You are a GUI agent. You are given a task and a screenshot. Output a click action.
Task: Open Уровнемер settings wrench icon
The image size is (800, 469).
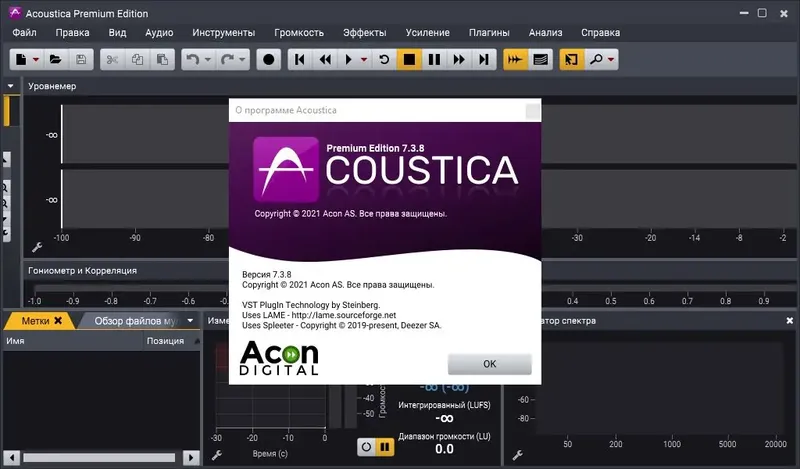click(37, 248)
